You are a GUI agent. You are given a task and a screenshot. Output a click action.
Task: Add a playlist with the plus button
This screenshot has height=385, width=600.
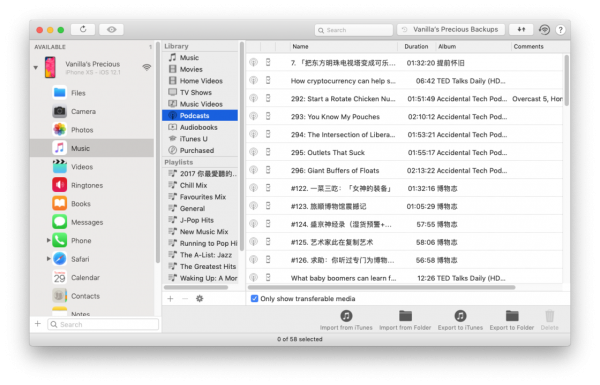pos(170,299)
